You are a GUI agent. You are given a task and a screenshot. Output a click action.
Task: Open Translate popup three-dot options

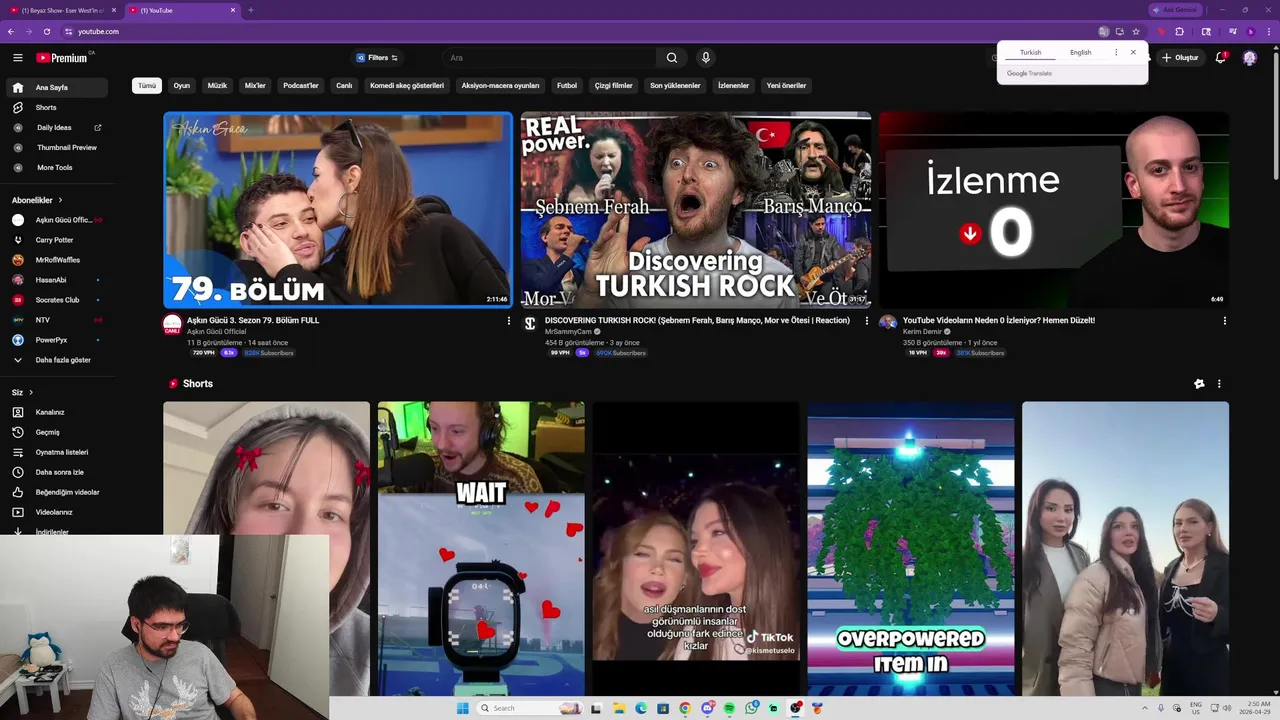click(x=1116, y=52)
